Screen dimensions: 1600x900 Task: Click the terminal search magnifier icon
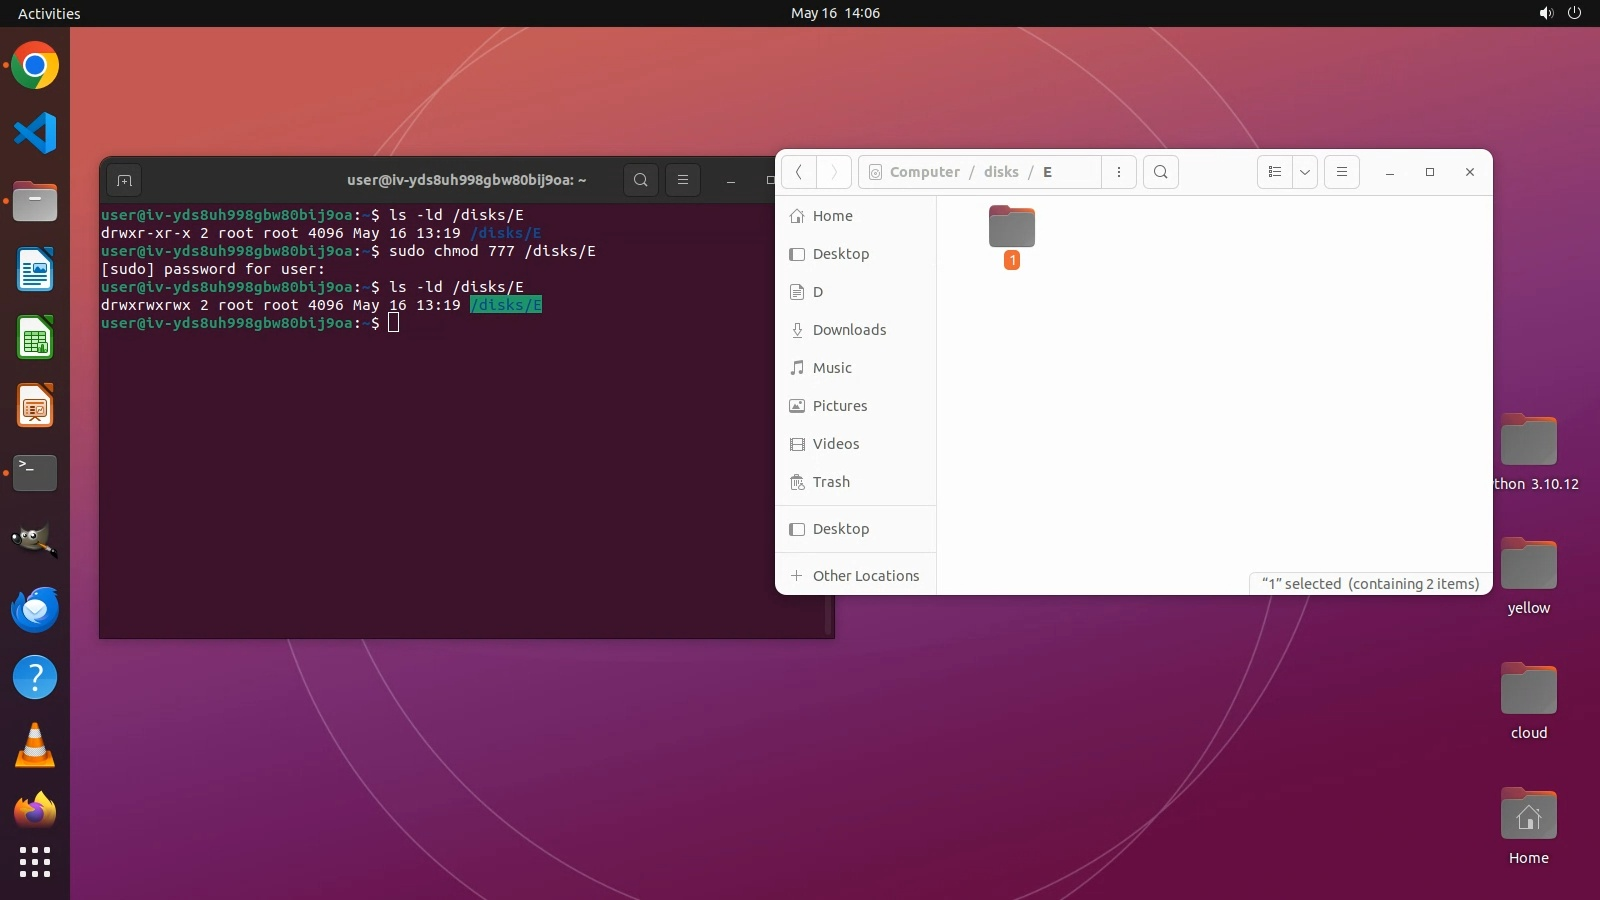point(641,180)
